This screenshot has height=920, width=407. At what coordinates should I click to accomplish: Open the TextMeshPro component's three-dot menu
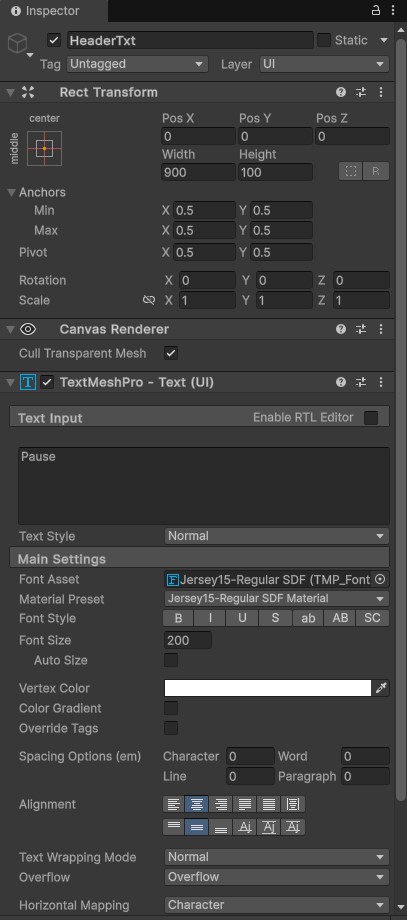coord(381,383)
